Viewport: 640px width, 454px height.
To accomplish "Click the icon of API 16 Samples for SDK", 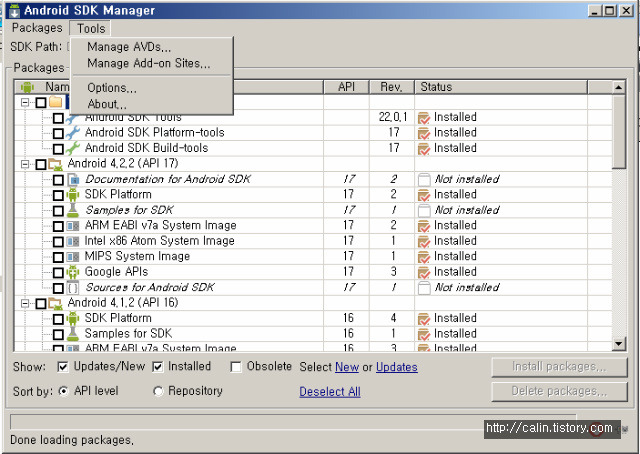I will click(73, 334).
